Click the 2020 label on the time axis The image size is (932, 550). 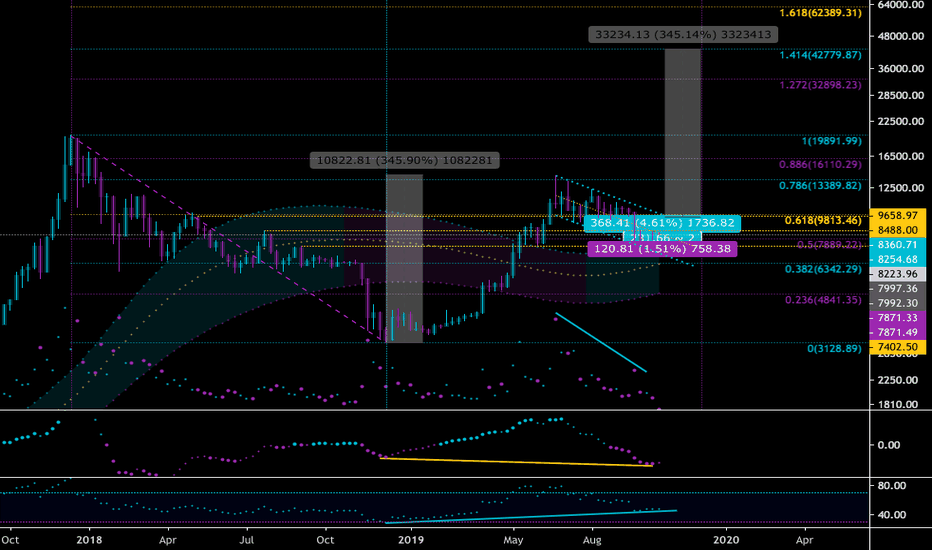coord(726,540)
